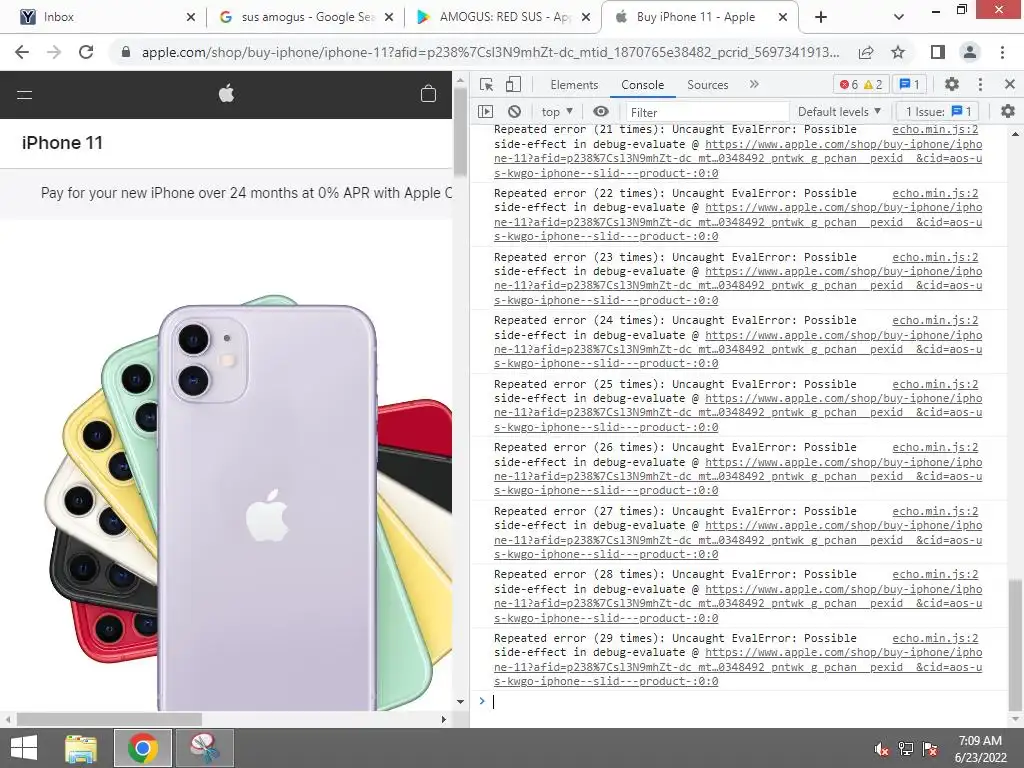Click the iPhone 11 heading text
The image size is (1024, 768).
pos(62,143)
